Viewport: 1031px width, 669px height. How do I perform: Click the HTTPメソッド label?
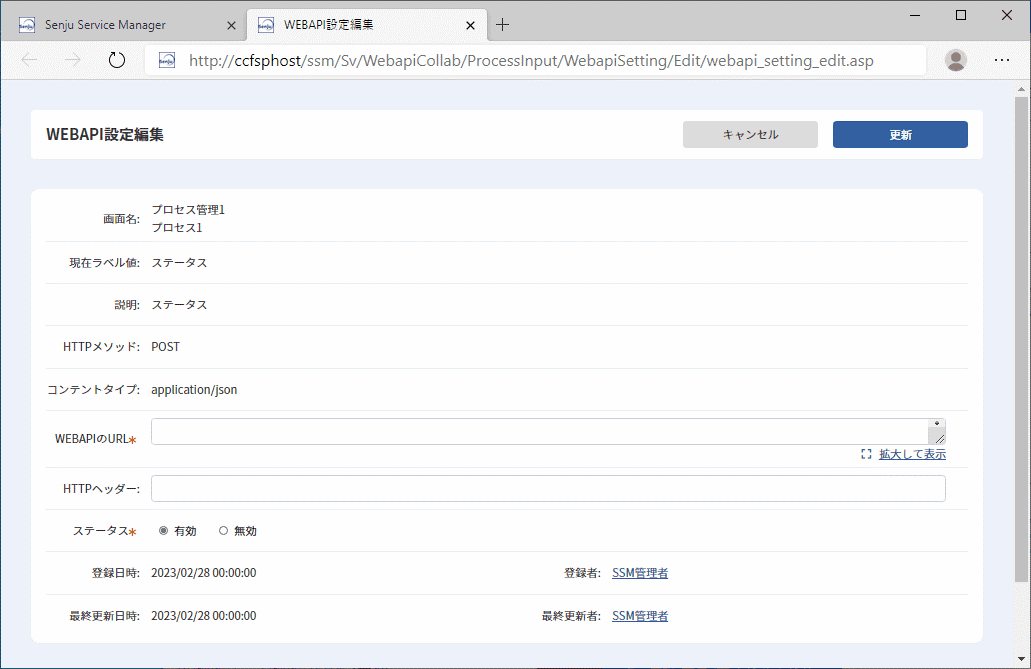click(101, 347)
